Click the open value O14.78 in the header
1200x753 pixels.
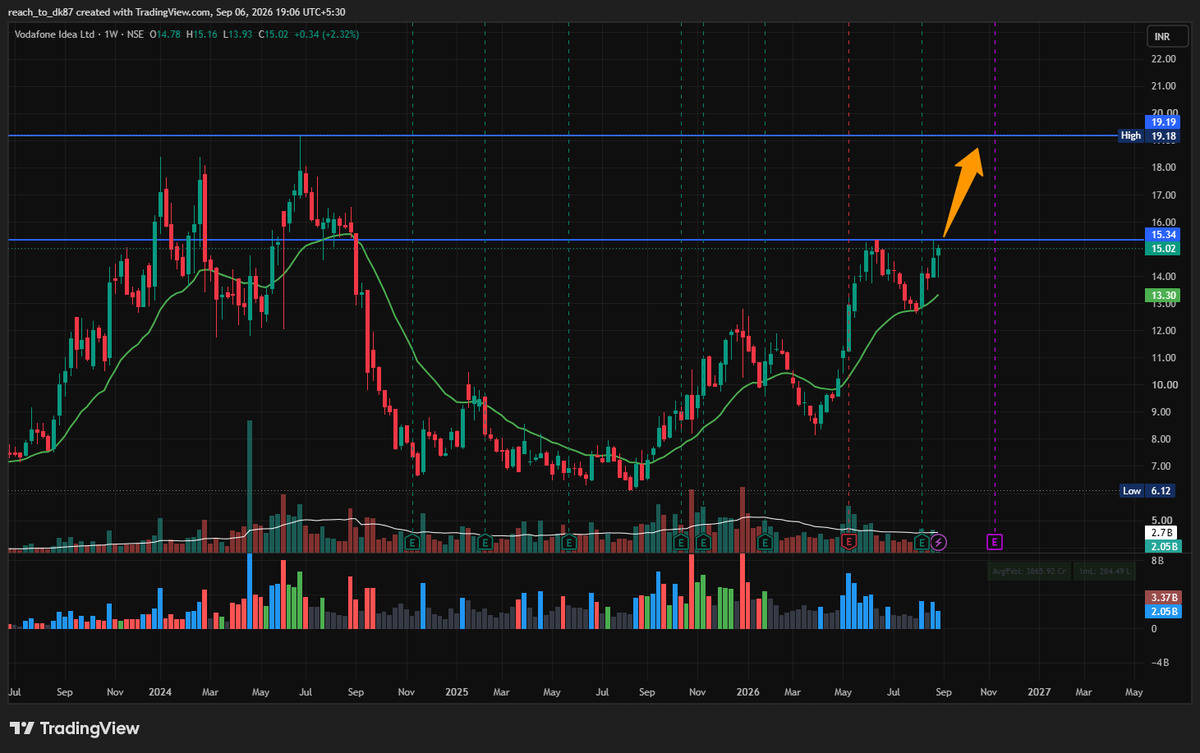[x=166, y=34]
